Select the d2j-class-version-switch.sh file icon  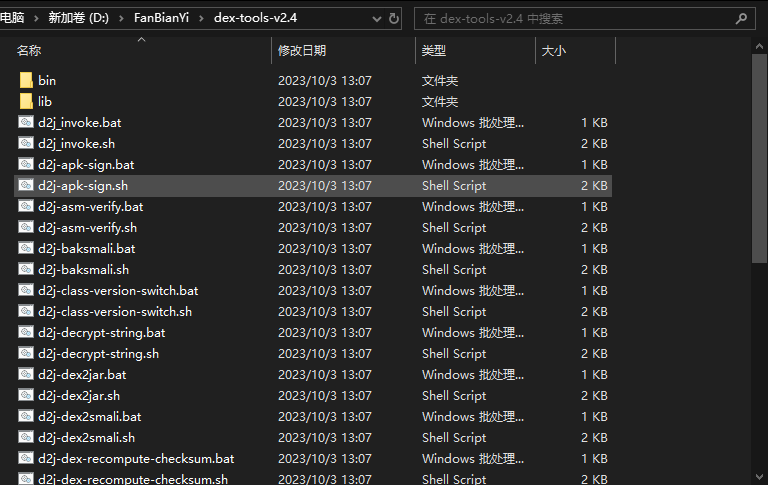coord(26,311)
